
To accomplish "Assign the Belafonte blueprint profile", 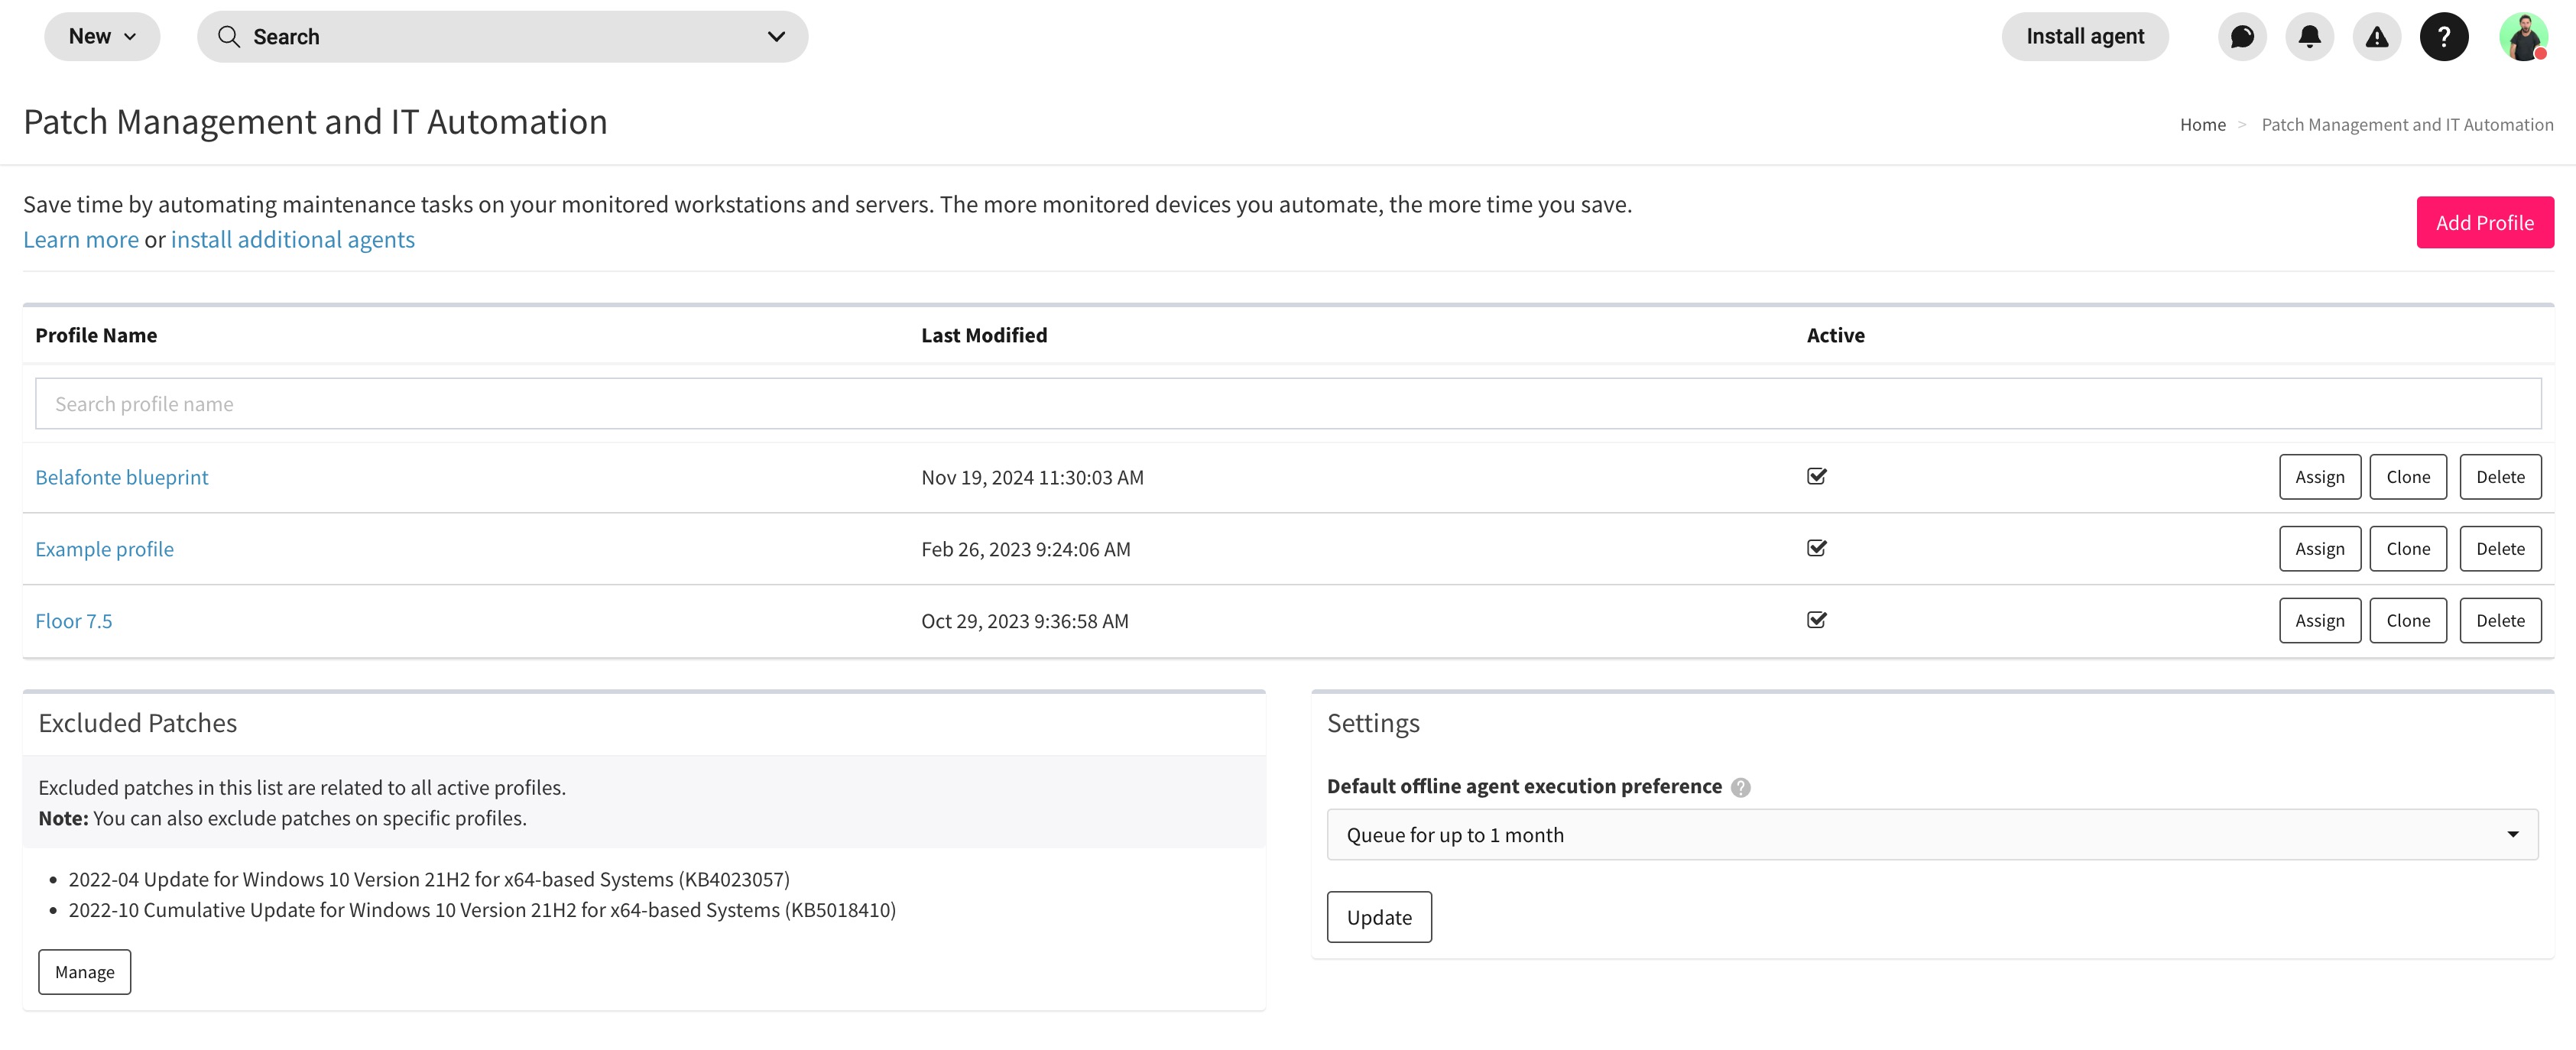I will [2319, 477].
